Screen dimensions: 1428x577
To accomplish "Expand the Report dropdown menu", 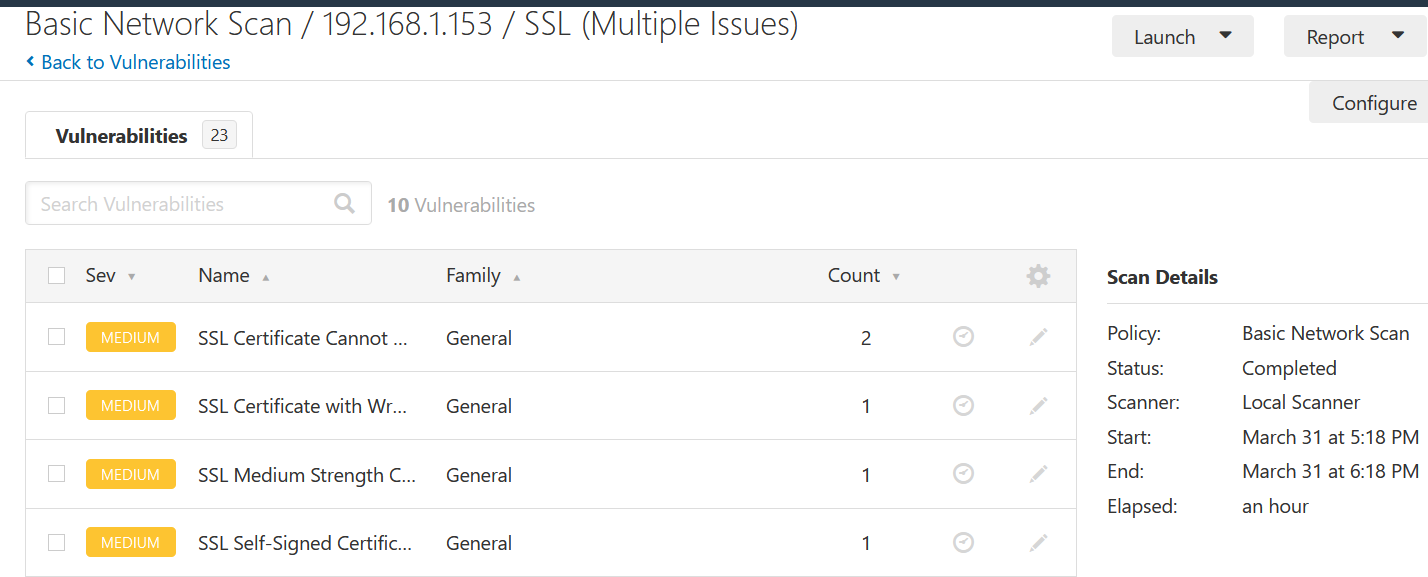I will pyautogui.click(x=1355, y=37).
